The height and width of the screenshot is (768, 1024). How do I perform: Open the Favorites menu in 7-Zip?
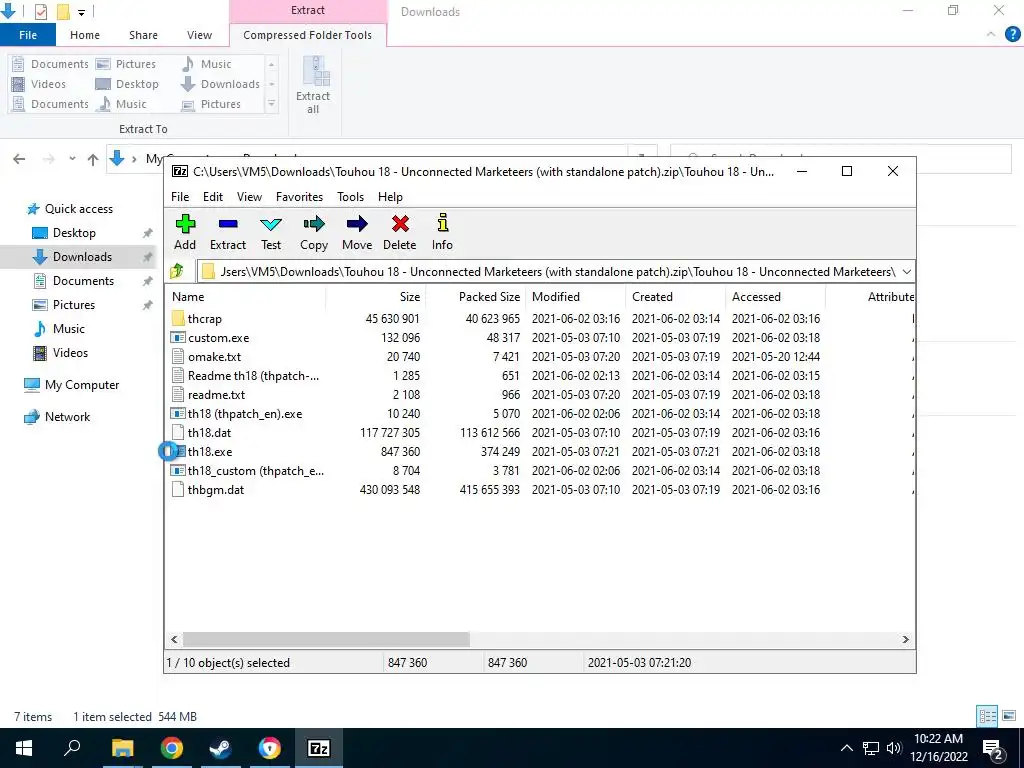tap(299, 197)
